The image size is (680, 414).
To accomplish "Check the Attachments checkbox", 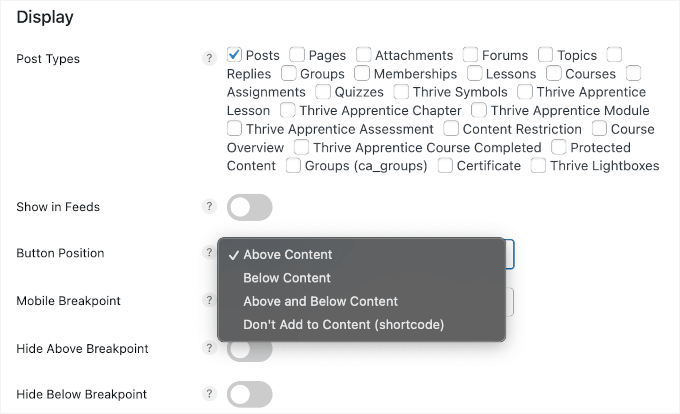I will 364,55.
